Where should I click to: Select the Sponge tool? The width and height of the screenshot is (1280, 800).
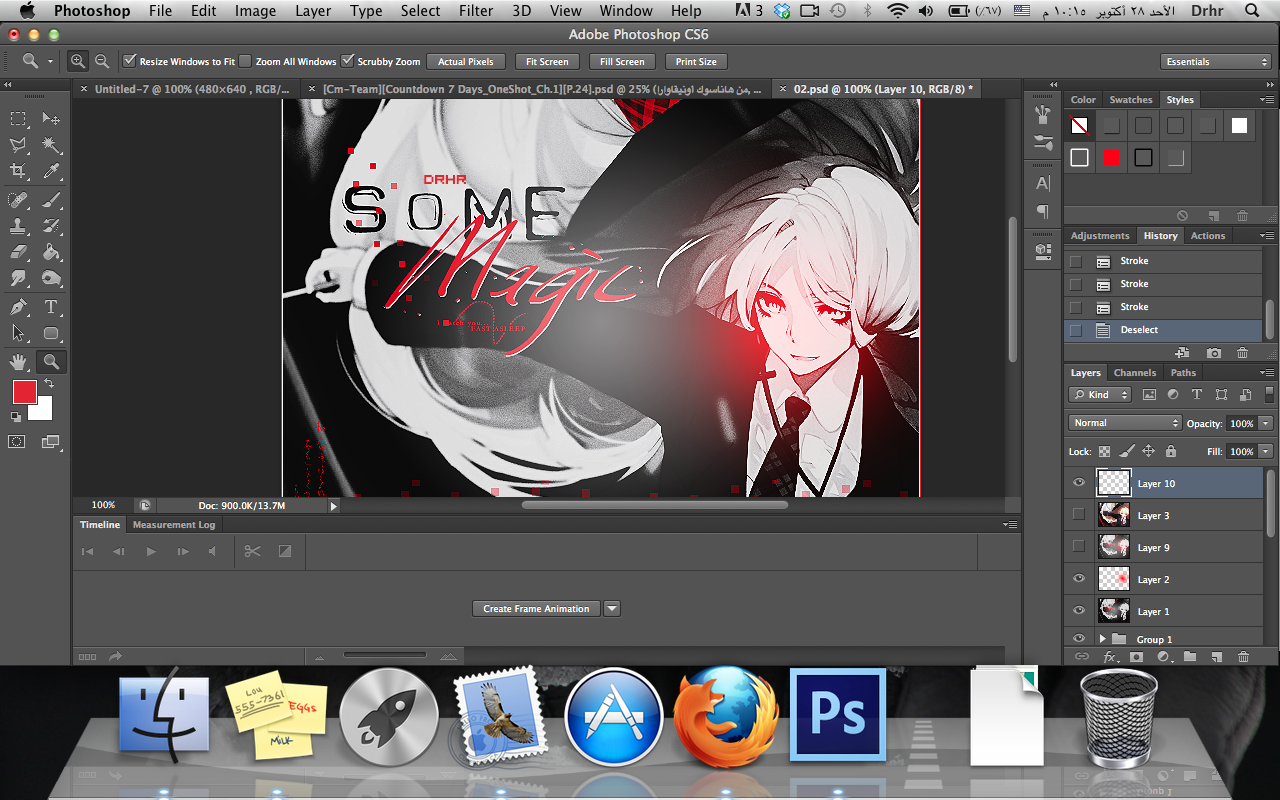point(51,279)
